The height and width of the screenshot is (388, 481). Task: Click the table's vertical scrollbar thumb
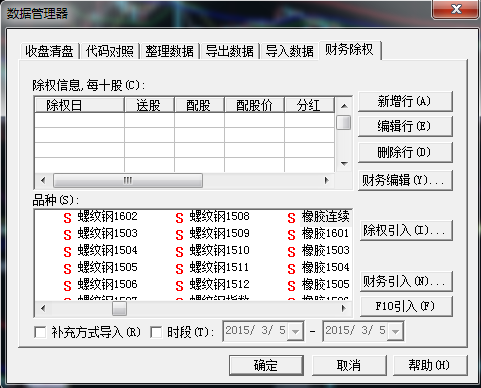(344, 122)
